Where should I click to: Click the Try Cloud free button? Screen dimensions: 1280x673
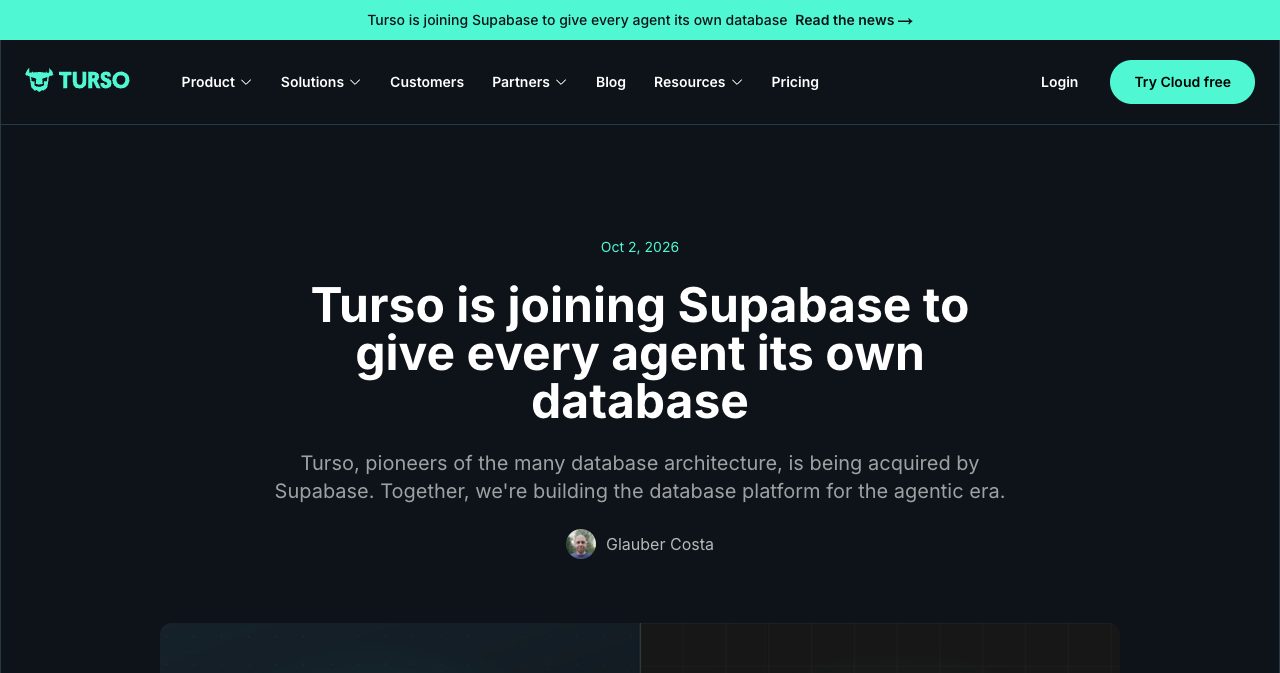1182,82
